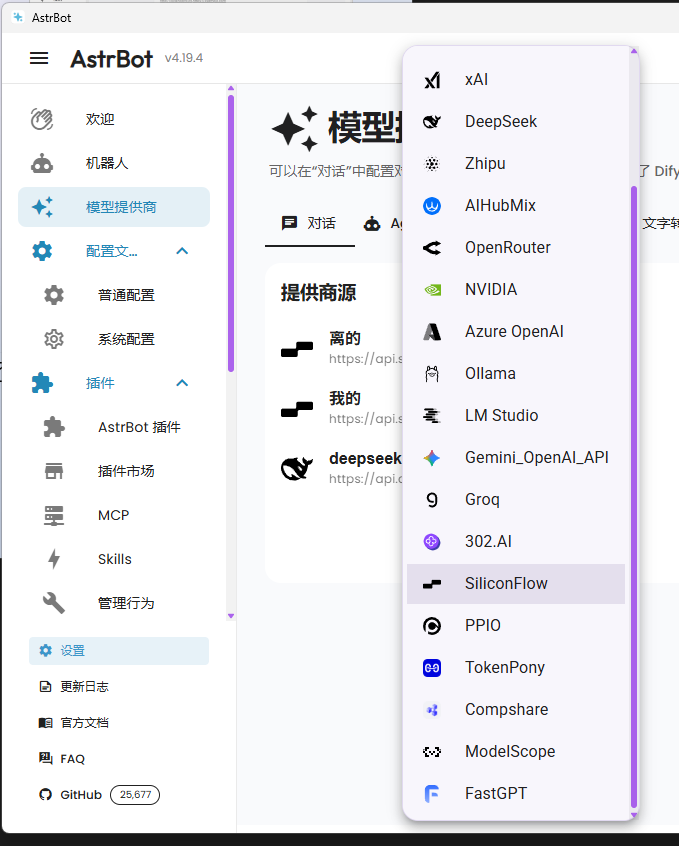The image size is (679, 846).
Task: Click the TokenPony blue icon
Action: (x=432, y=668)
